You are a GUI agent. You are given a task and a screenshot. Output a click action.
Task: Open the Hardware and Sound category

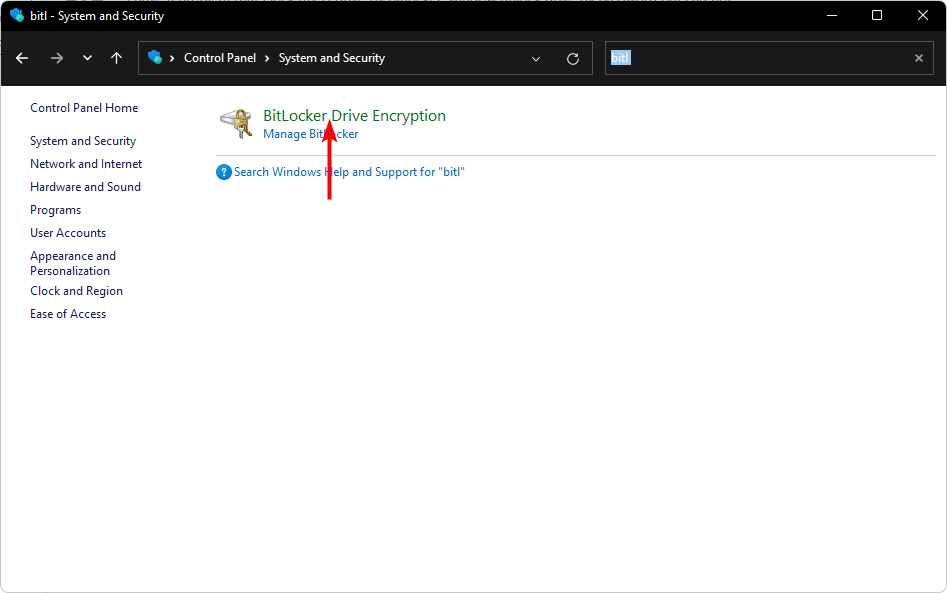point(85,187)
